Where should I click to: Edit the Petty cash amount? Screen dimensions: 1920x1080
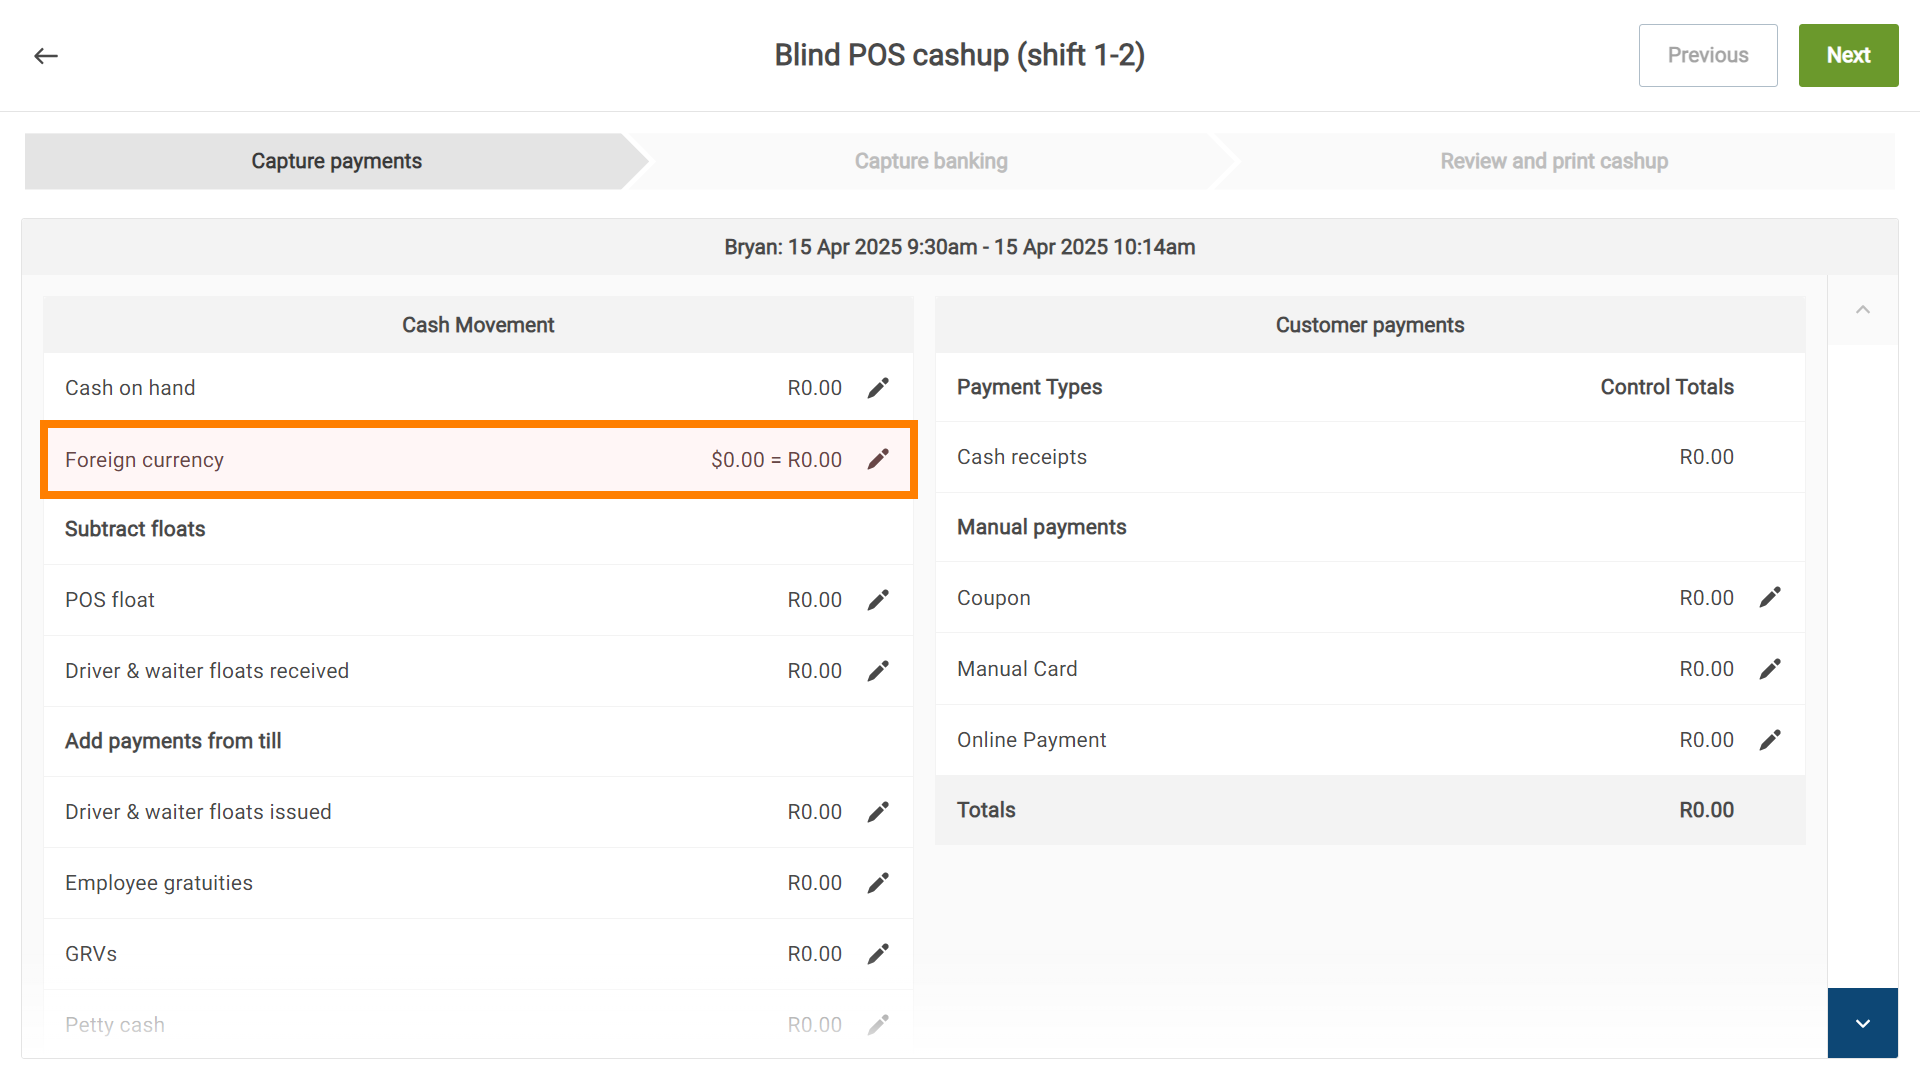878,1025
